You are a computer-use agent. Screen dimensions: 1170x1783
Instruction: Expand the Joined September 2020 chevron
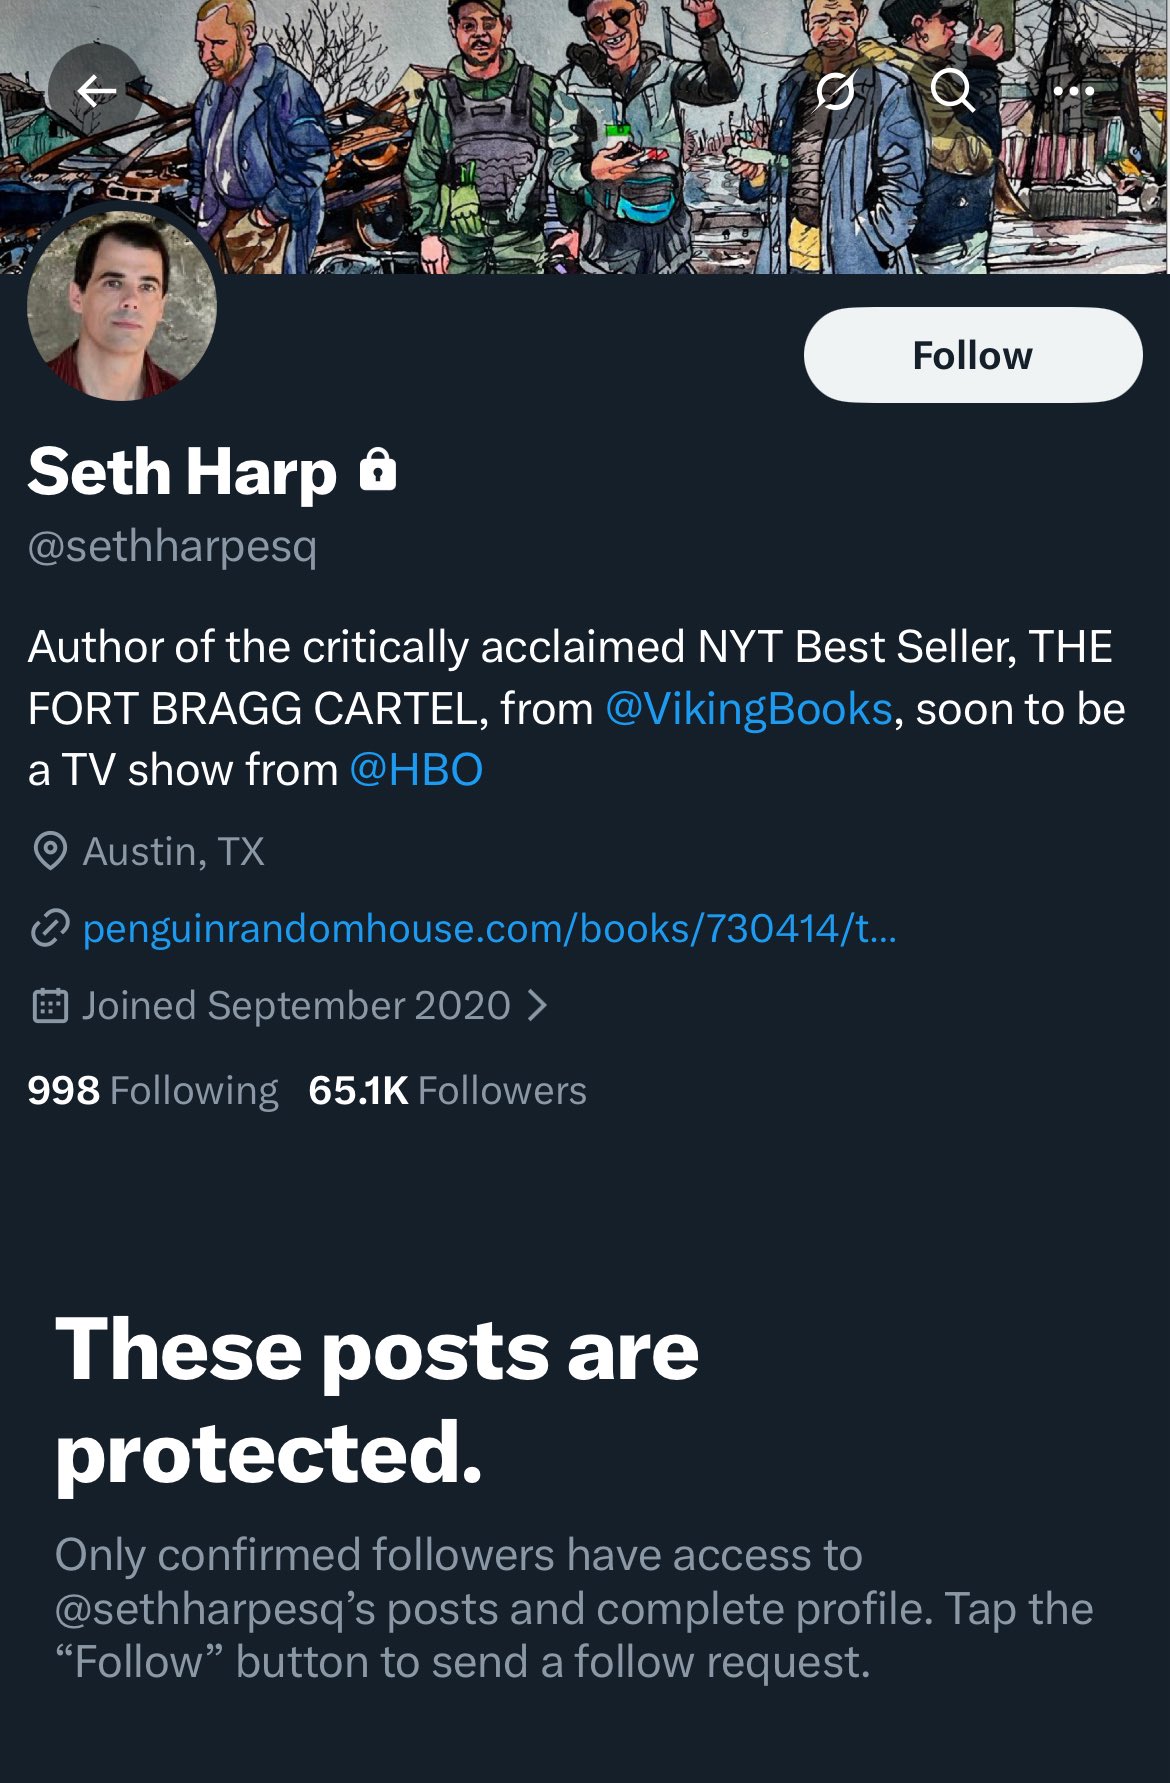pyautogui.click(x=537, y=1005)
